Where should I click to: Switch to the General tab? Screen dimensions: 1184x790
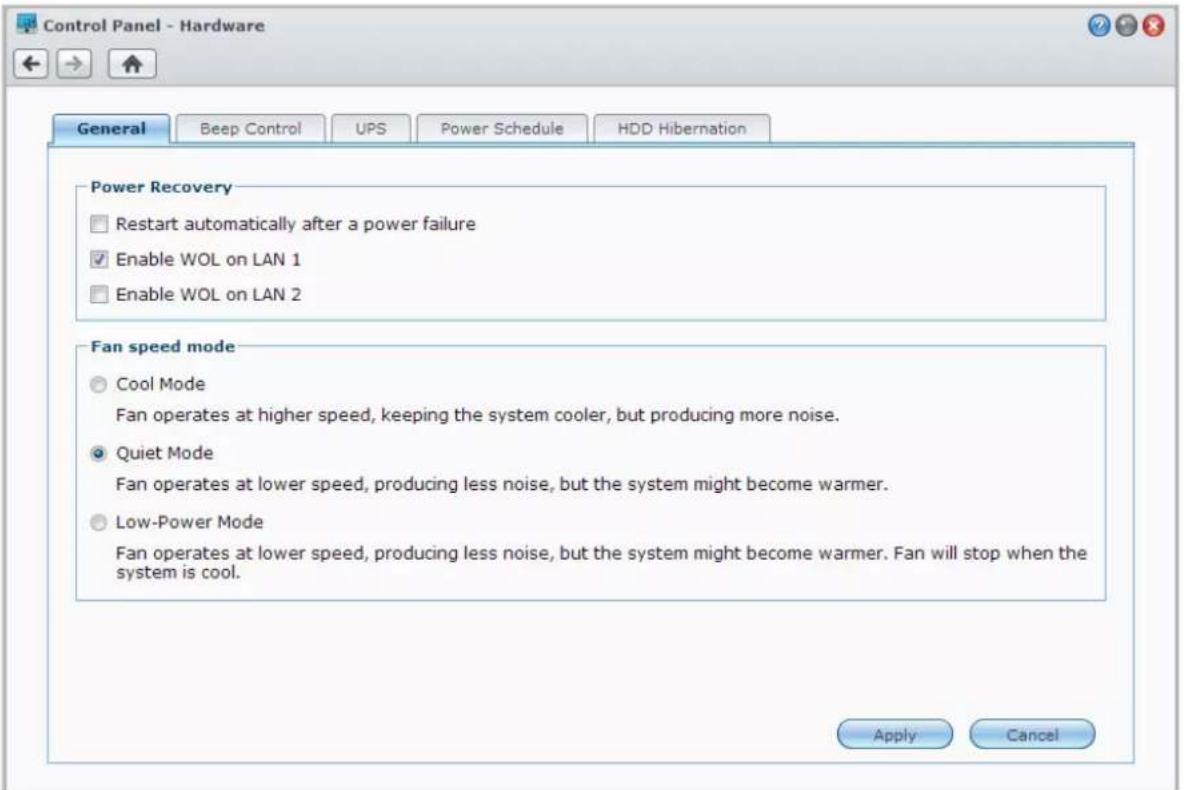pos(112,128)
